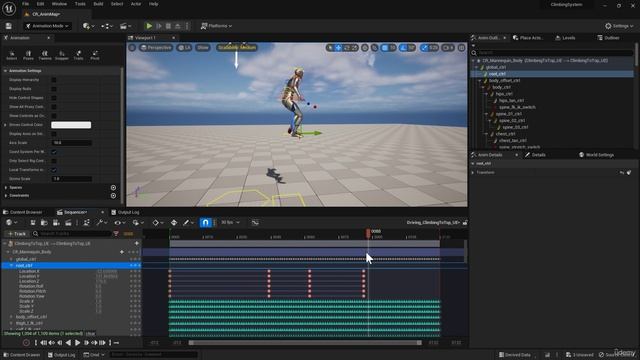
Task: Toggle Display Axes on Selection checkbox
Action: point(54,134)
